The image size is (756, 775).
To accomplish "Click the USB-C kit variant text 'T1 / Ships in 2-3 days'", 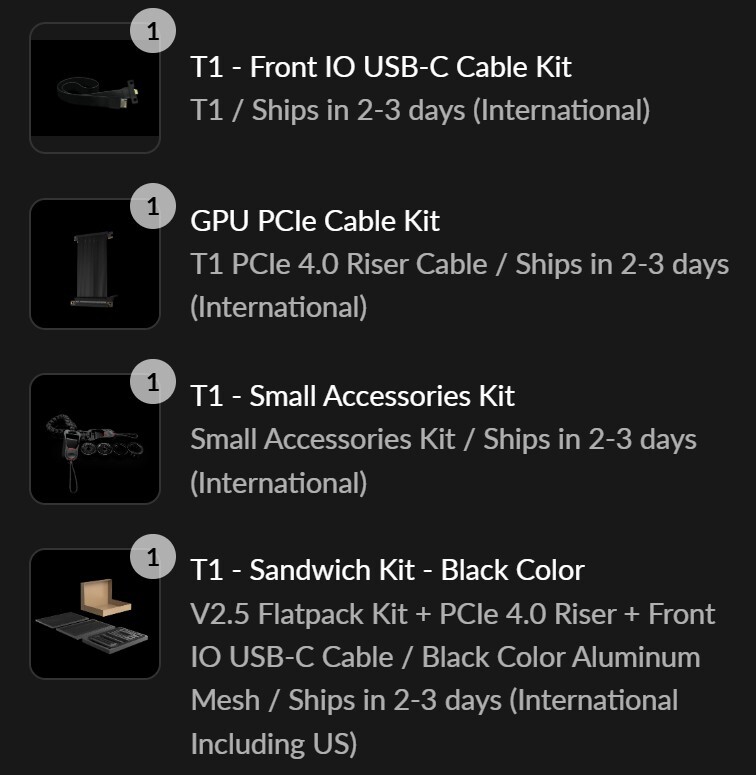I will click(x=328, y=110).
